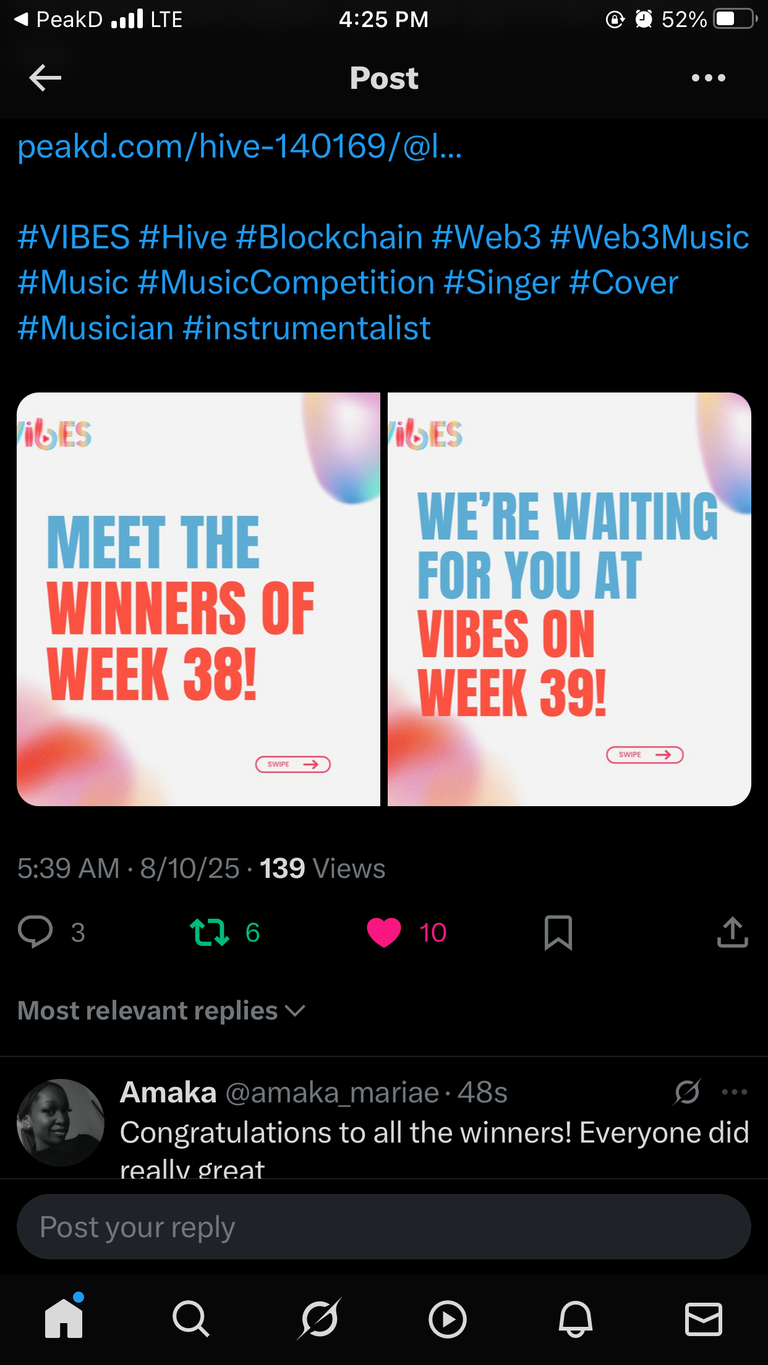The height and width of the screenshot is (1365, 768).
Task: Tap the reply comment bubble icon
Action: click(x=36, y=932)
